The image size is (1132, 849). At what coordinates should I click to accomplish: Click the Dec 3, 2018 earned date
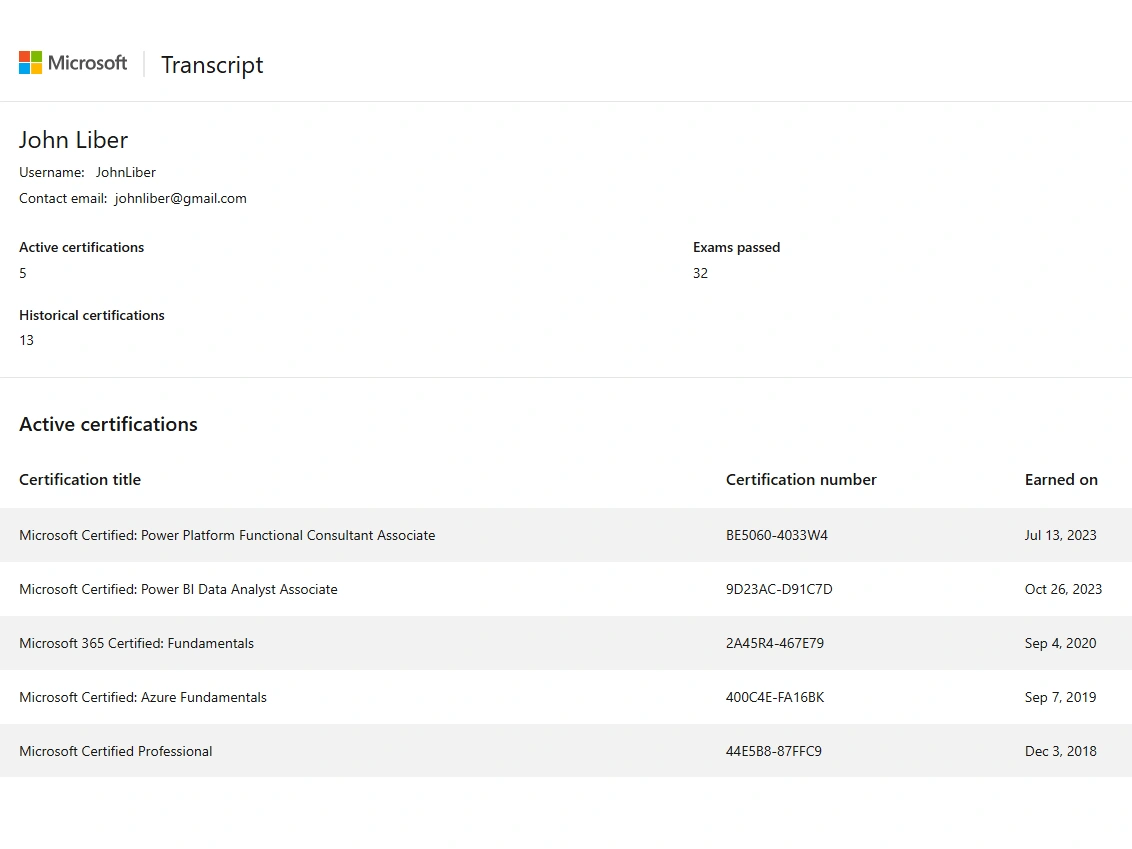(x=1060, y=751)
